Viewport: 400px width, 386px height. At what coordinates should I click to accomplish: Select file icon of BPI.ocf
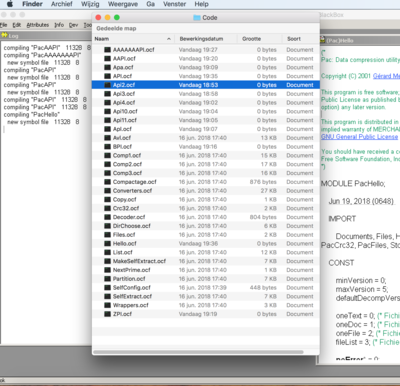(x=107, y=147)
